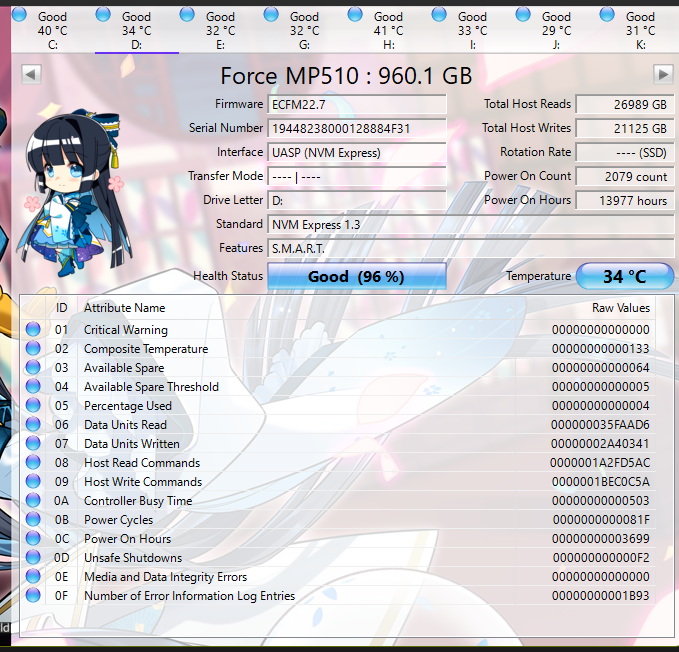Click status orb for Power On Hours attribute
Image resolution: width=679 pixels, height=652 pixels.
[33, 539]
